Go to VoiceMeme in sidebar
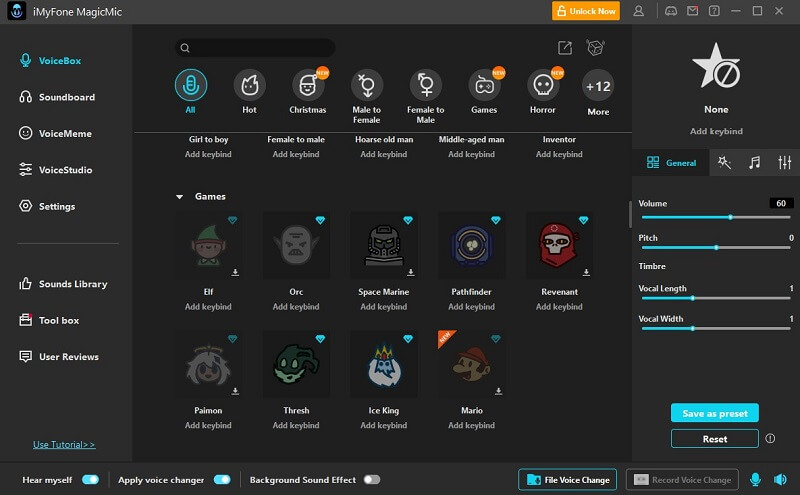This screenshot has width=800, height=495. pos(55,133)
